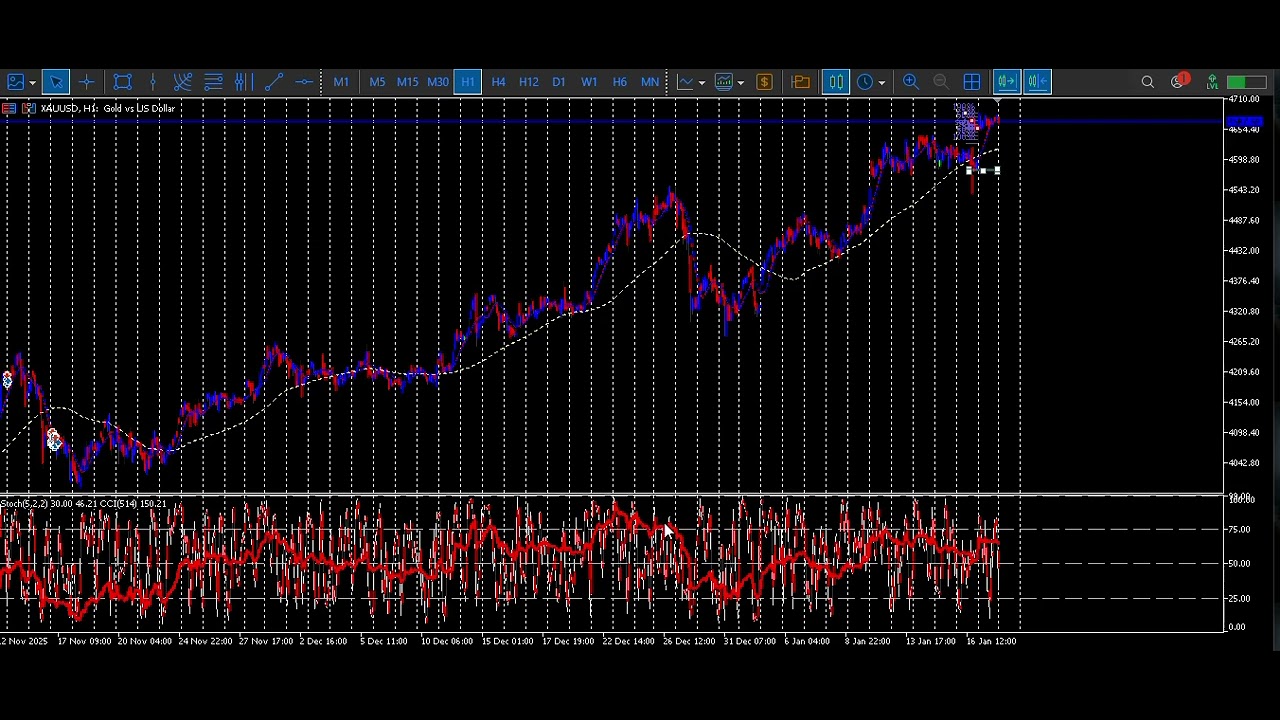
Task: Open the chart profile icon at toolbar start
Action: 14,82
